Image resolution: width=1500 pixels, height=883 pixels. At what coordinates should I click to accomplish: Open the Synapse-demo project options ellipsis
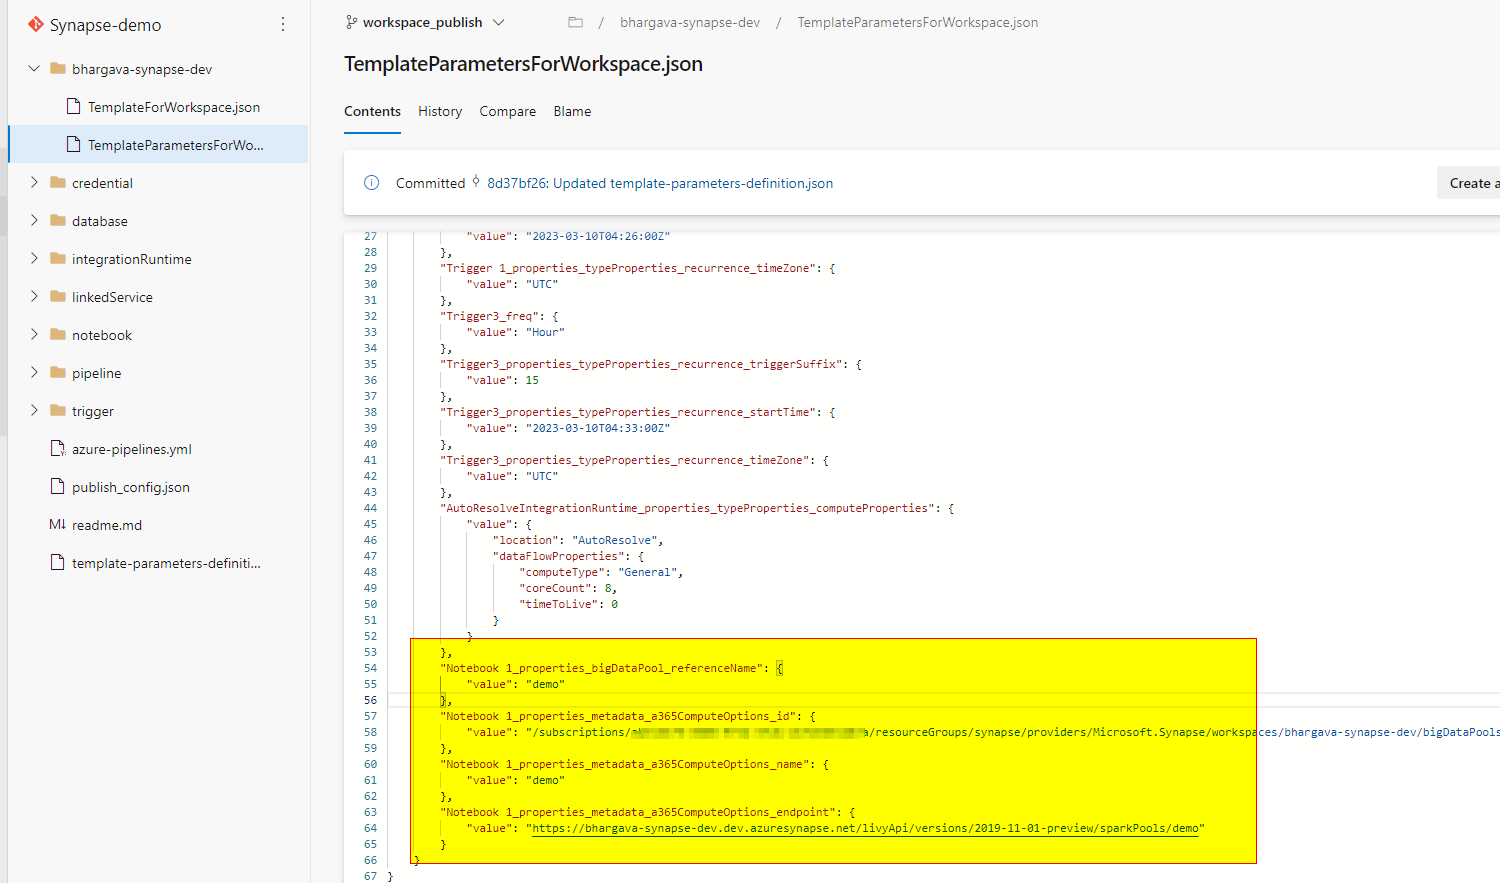coord(283,24)
